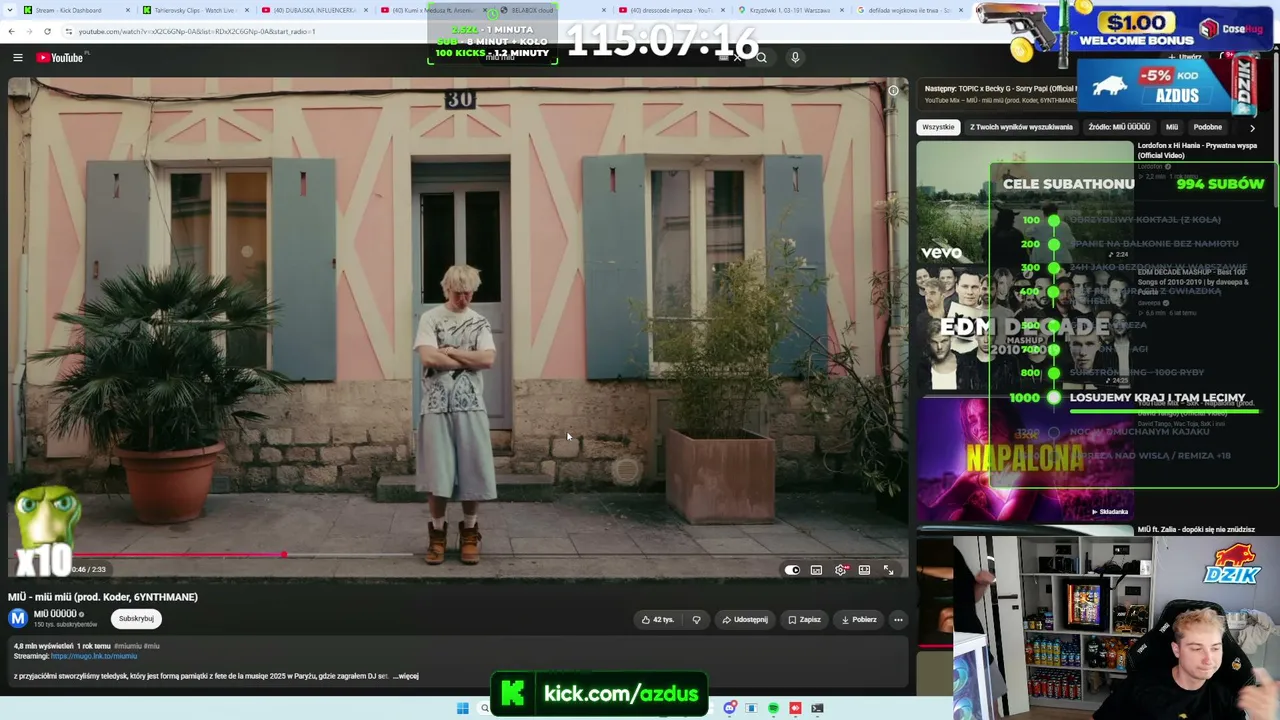
Task: Start voice search with microphone icon
Action: point(795,58)
